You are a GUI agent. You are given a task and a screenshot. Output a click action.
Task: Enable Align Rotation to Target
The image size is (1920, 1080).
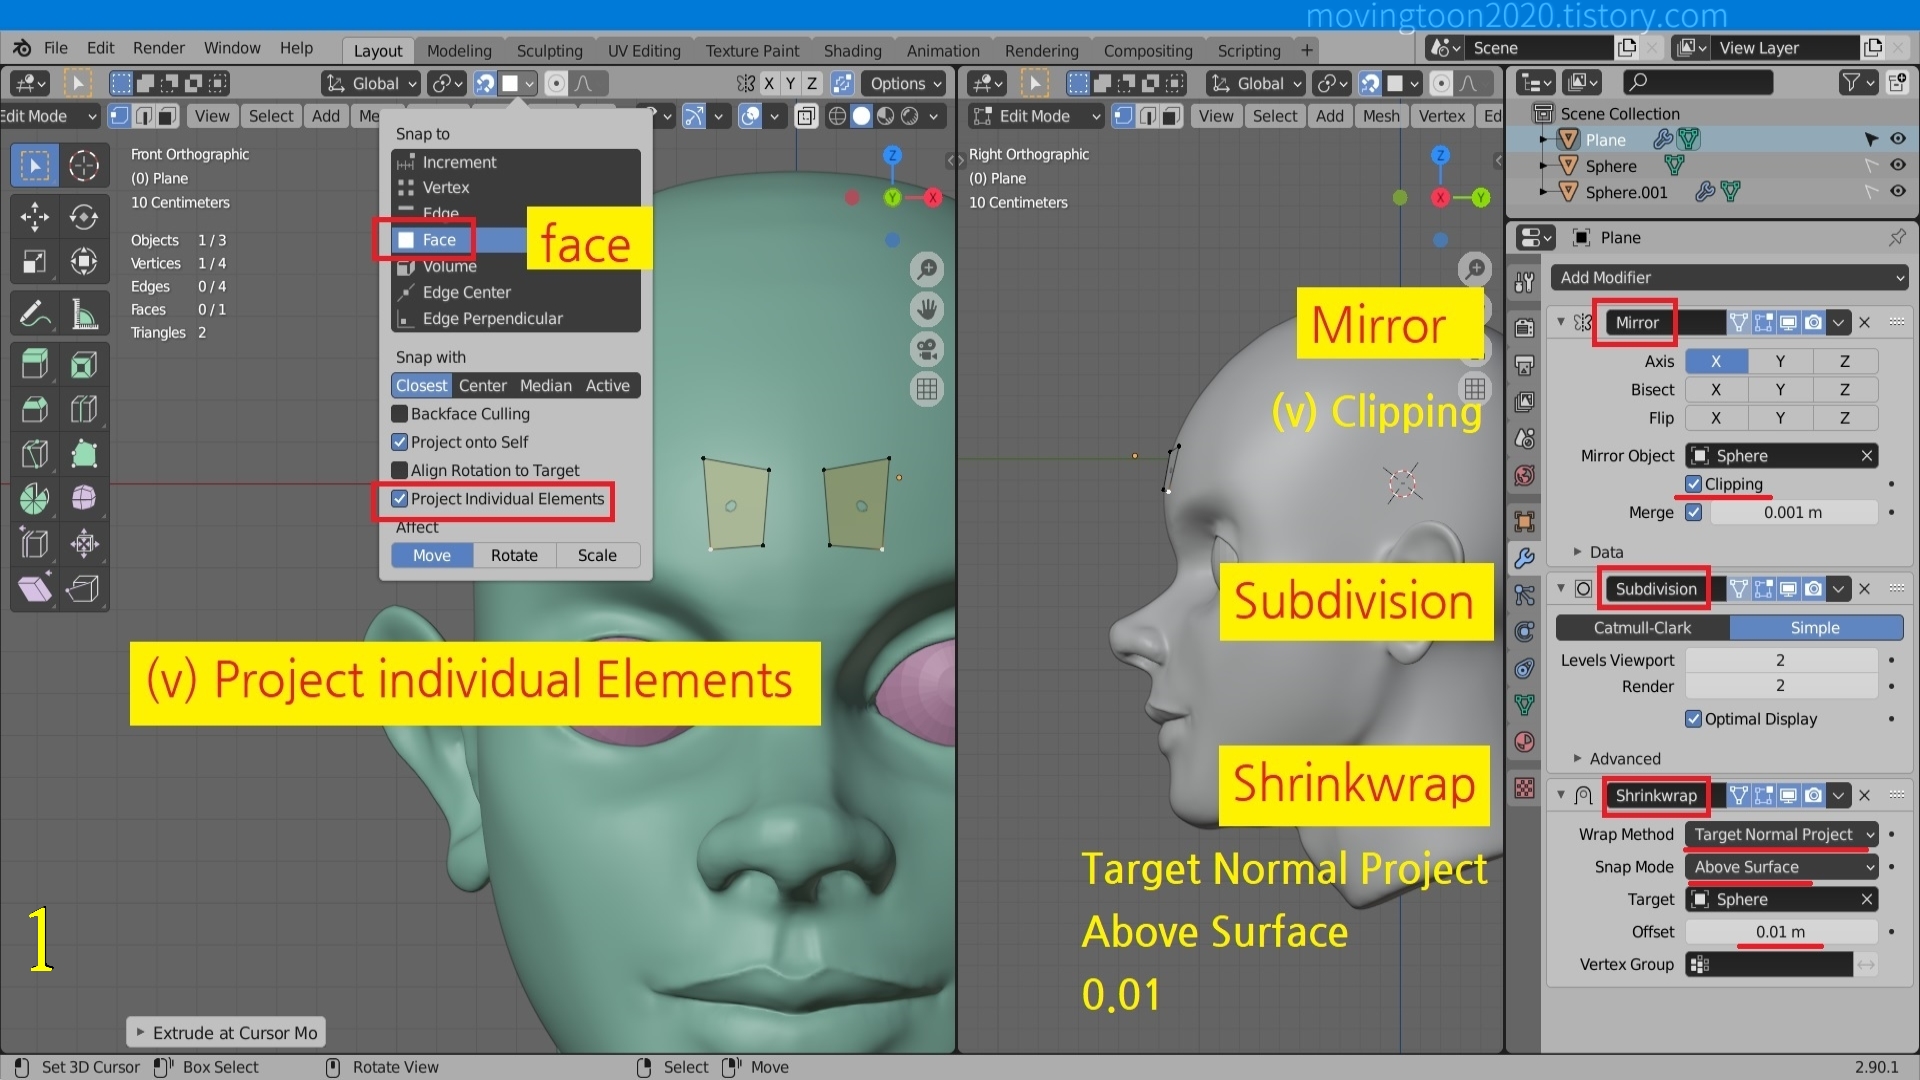[399, 470]
